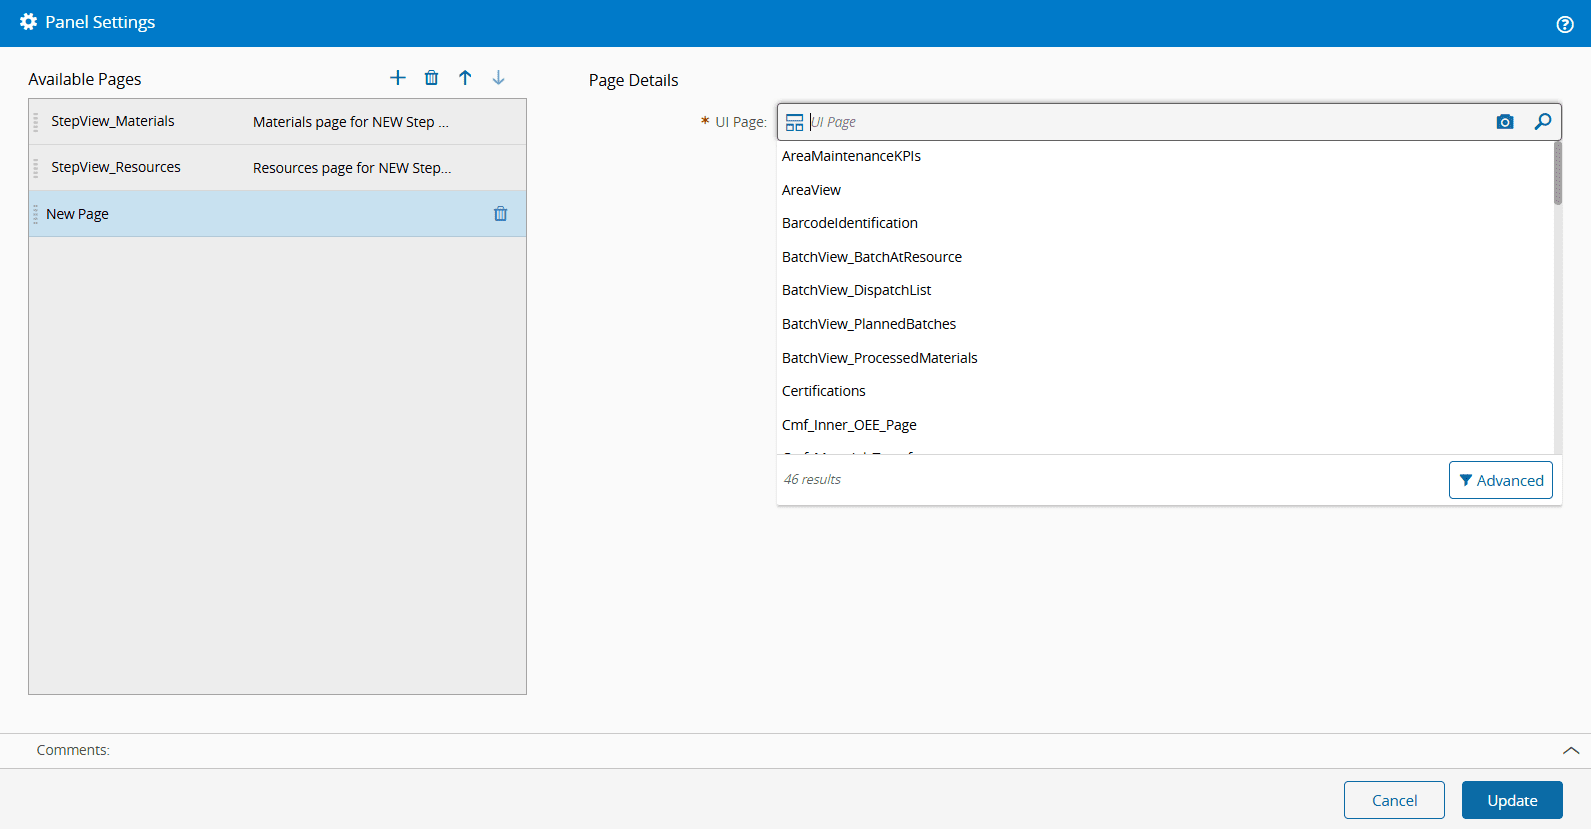Open help via the question mark icon
Screen dimensions: 1591x829
point(1565,24)
